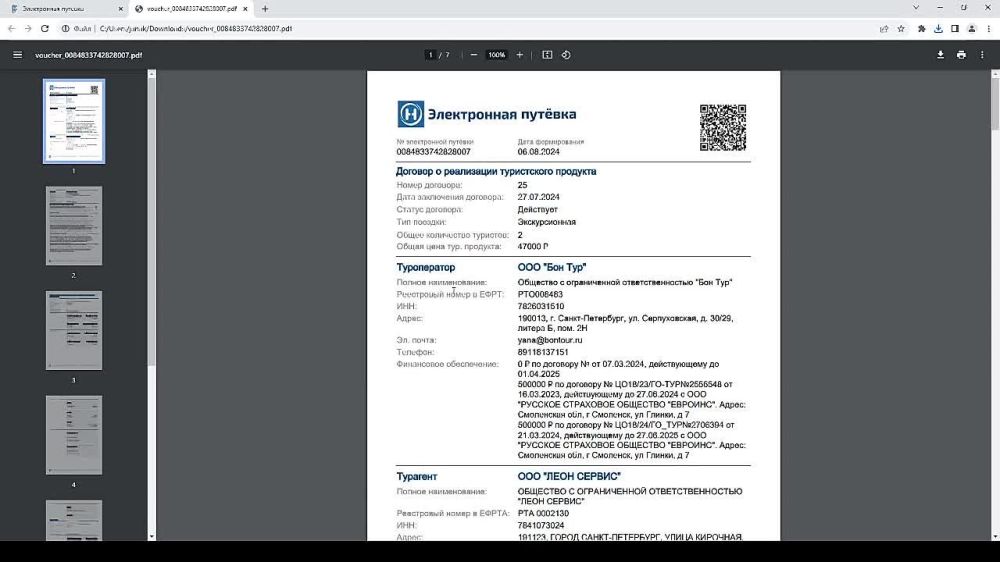Image resolution: width=1000 pixels, height=562 pixels.
Task: Zoom out using the minus icon
Action: coord(474,55)
